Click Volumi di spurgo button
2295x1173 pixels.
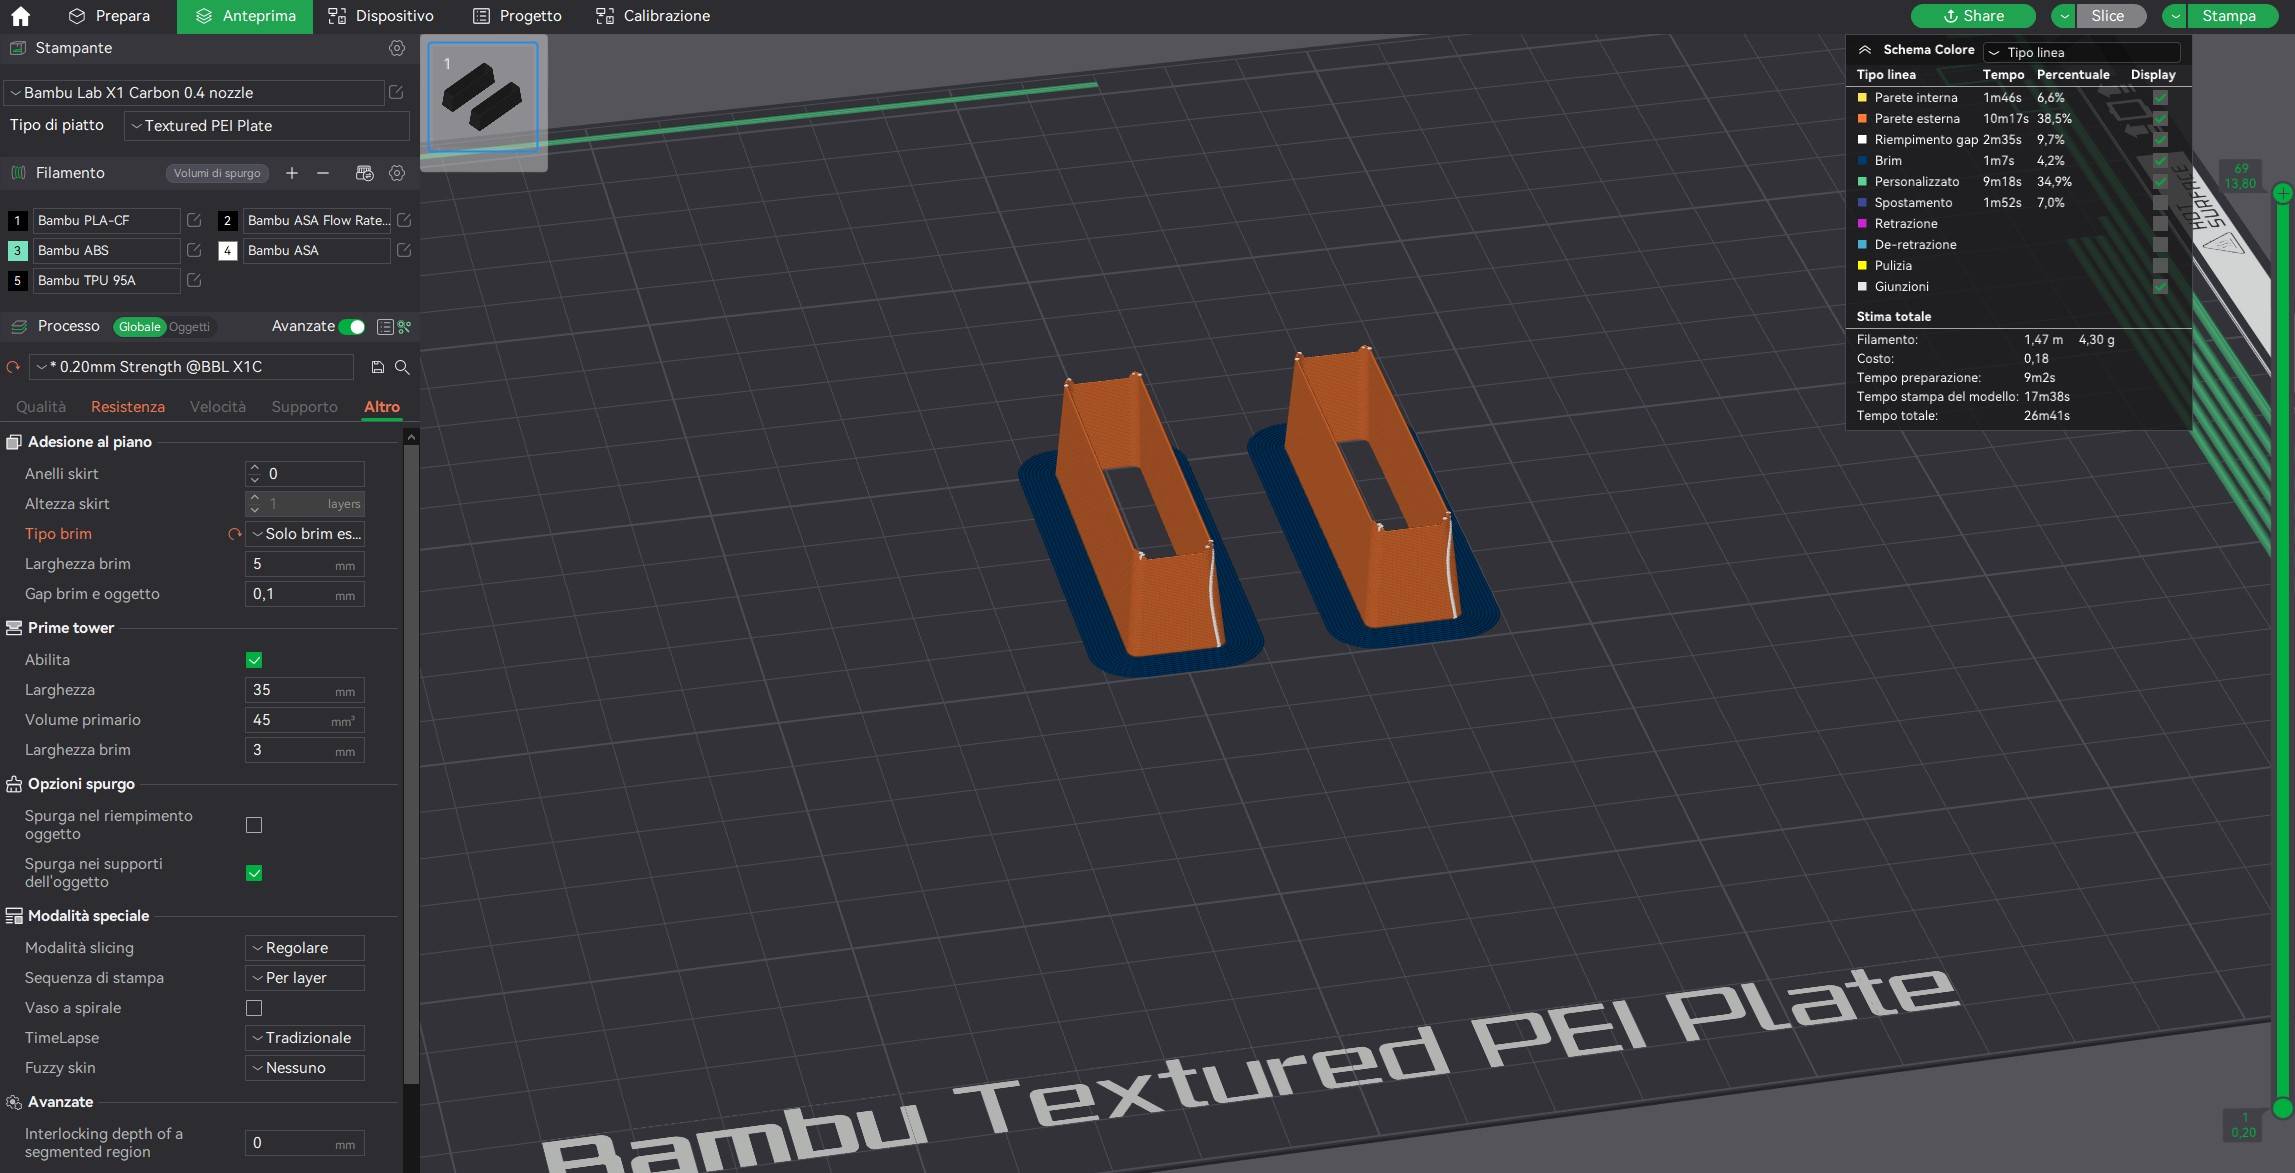pyautogui.click(x=217, y=173)
